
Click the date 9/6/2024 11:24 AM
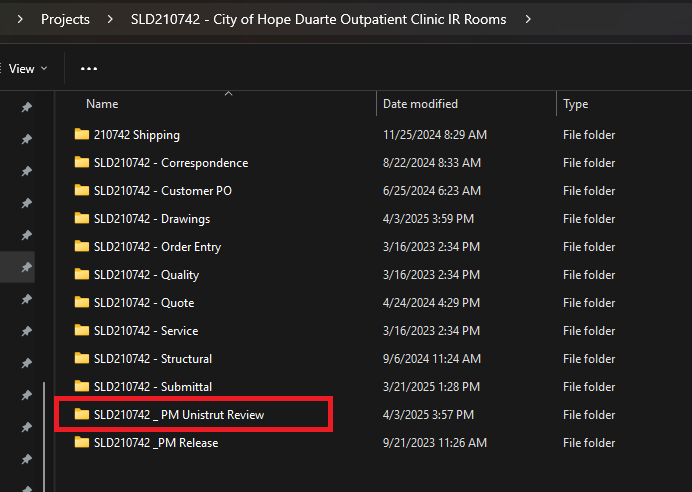point(432,359)
